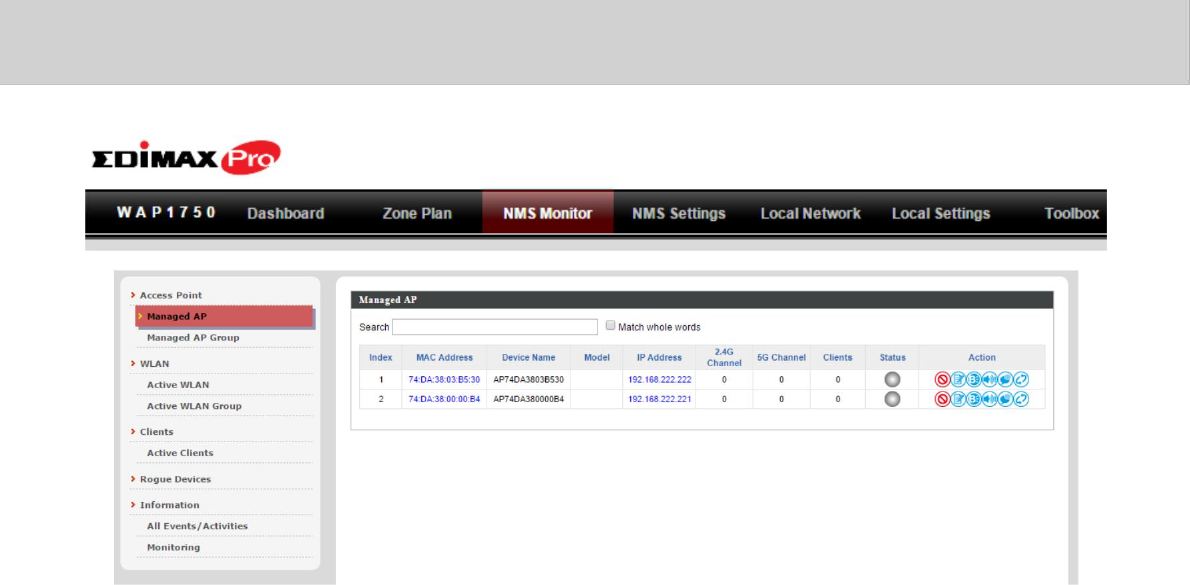
Task: Open Active Clients in the sidebar
Action: coord(180,453)
